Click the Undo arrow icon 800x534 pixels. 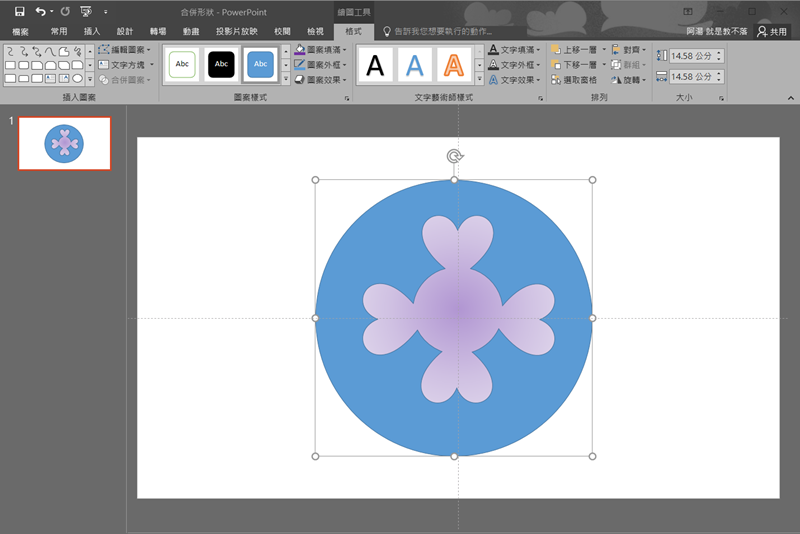point(40,11)
